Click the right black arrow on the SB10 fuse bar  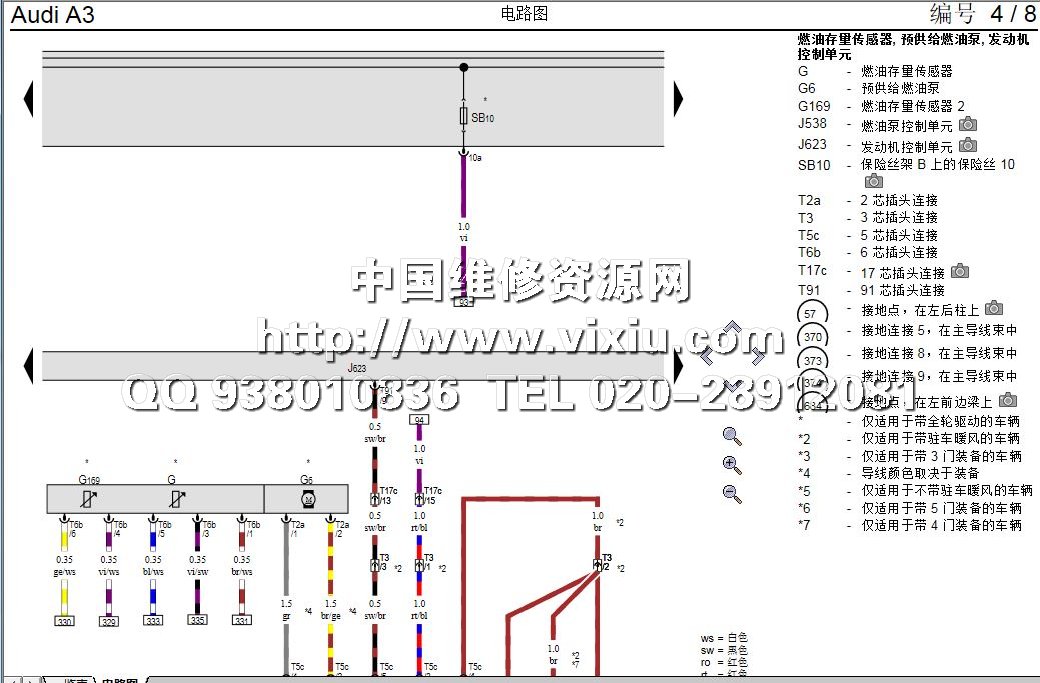678,99
